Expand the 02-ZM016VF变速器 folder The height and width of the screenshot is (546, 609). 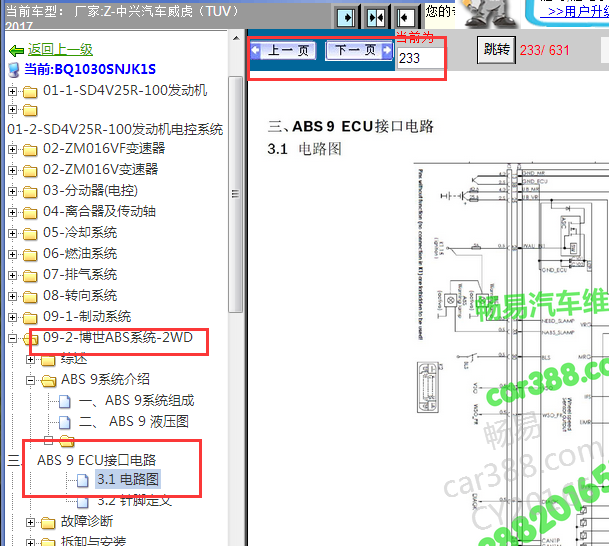(12, 149)
